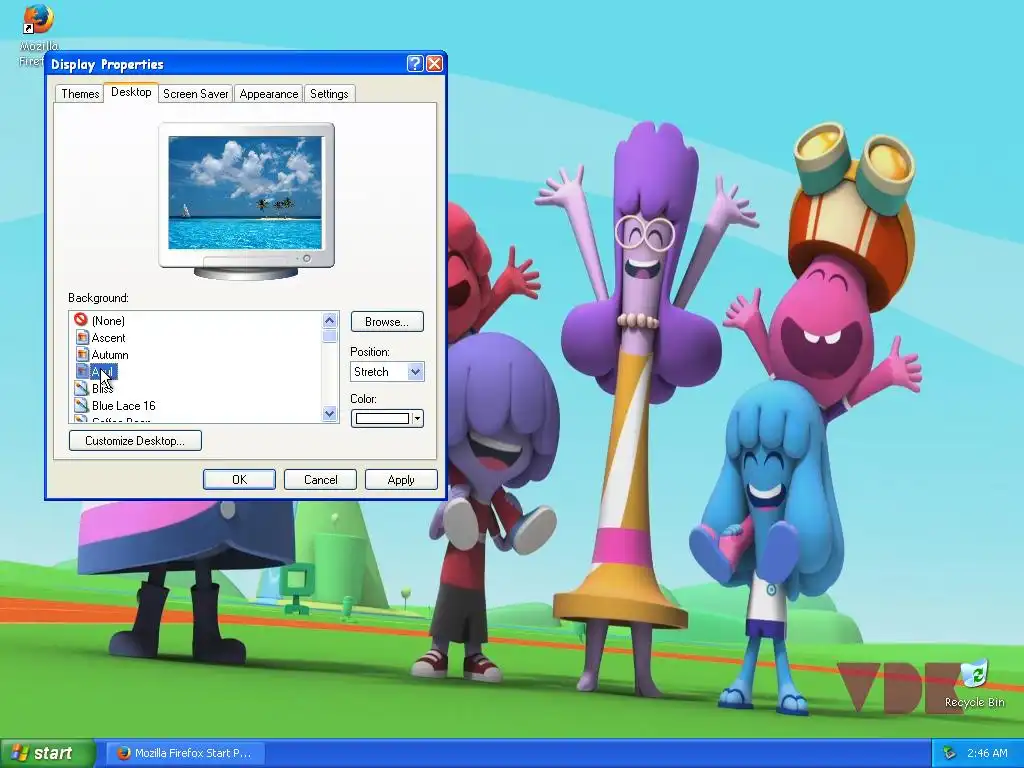Click the white desktop Color swatch

pyautogui.click(x=382, y=418)
